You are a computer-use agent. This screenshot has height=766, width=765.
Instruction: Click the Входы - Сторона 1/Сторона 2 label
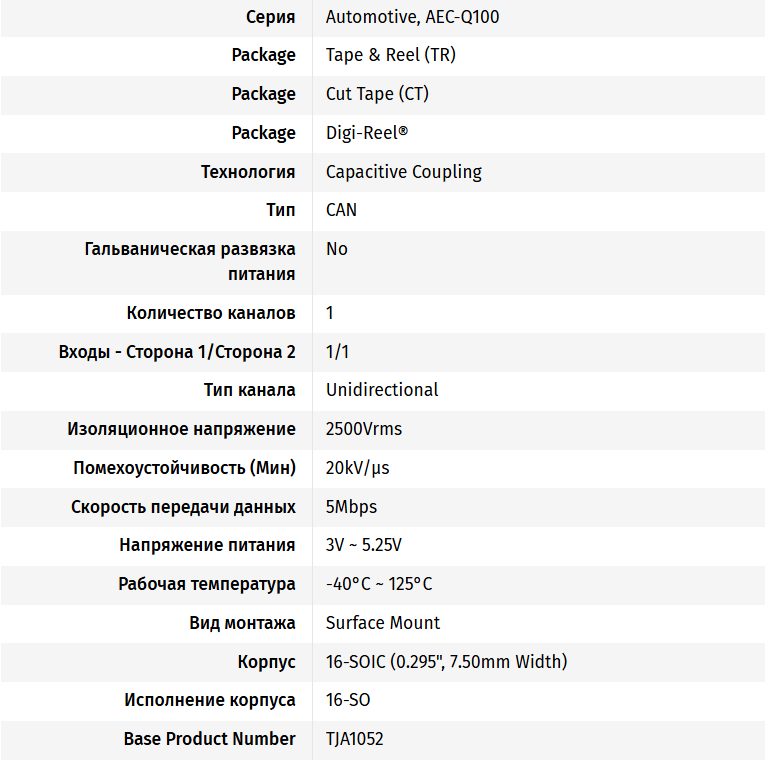(177, 352)
